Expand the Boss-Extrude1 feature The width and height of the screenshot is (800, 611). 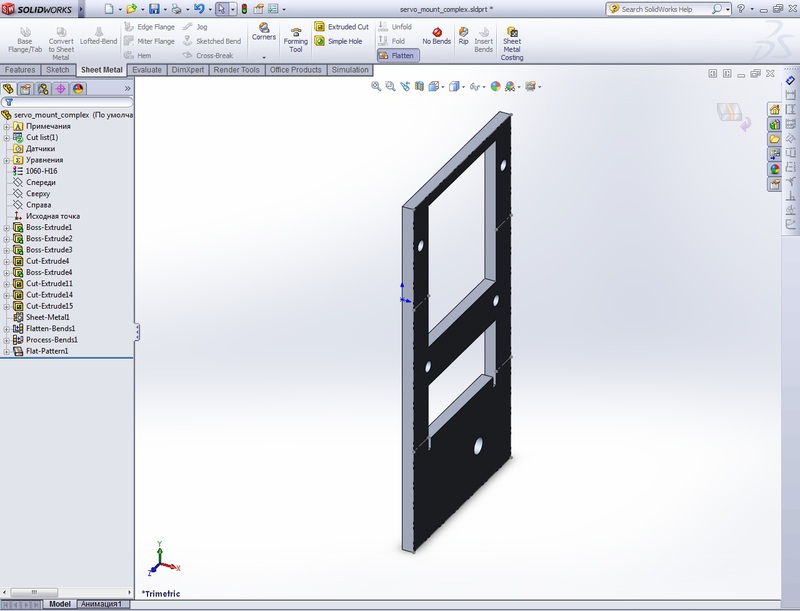[6, 227]
